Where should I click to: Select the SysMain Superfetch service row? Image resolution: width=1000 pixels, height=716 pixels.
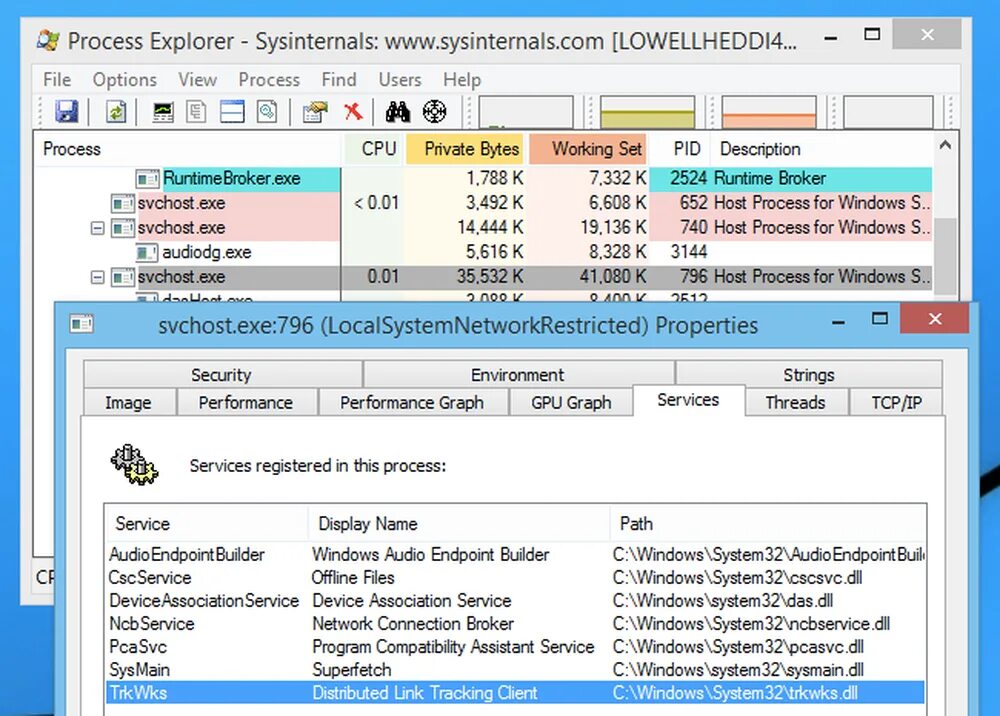click(x=515, y=669)
